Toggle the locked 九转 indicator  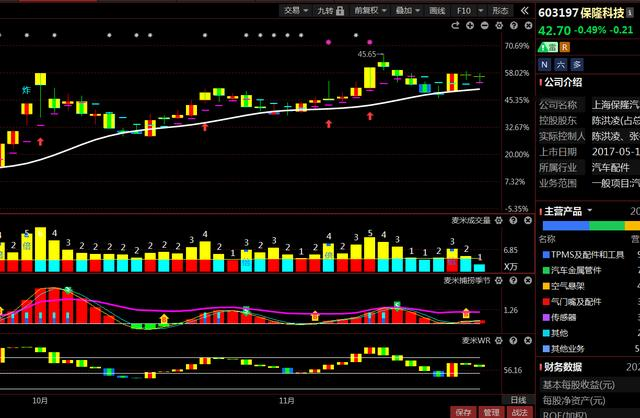point(331,11)
